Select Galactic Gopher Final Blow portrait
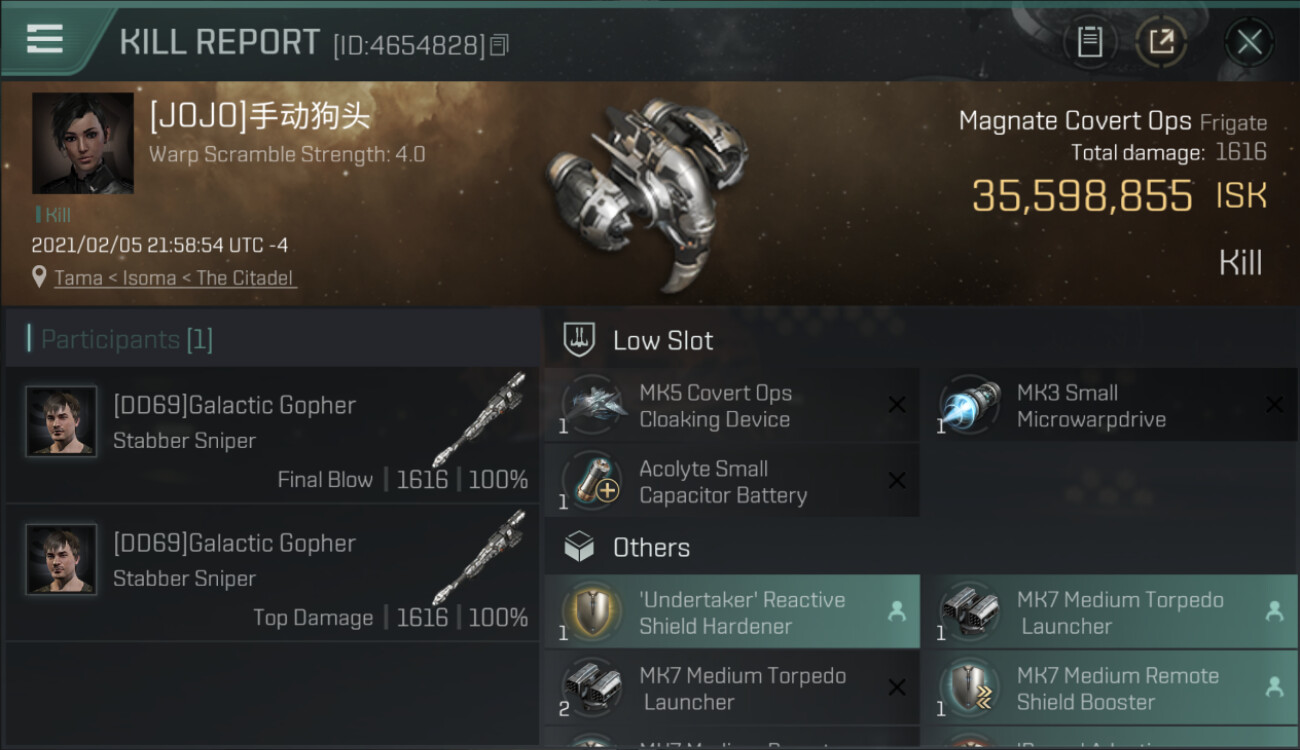The image size is (1300, 750). point(62,422)
